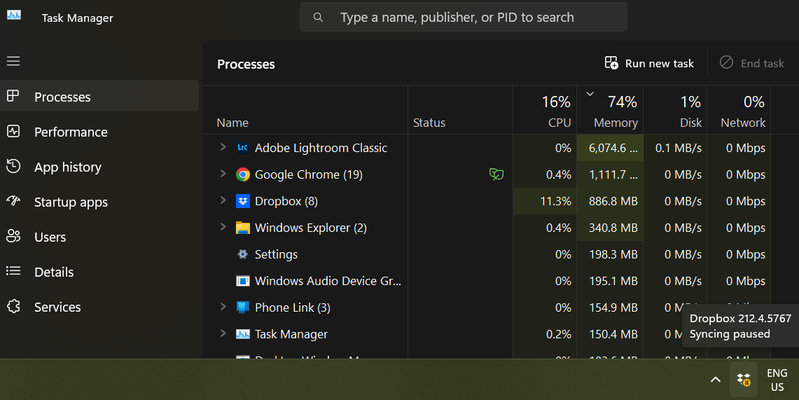Expand the Dropbox process group
This screenshot has height=400, width=799.
pyautogui.click(x=223, y=201)
